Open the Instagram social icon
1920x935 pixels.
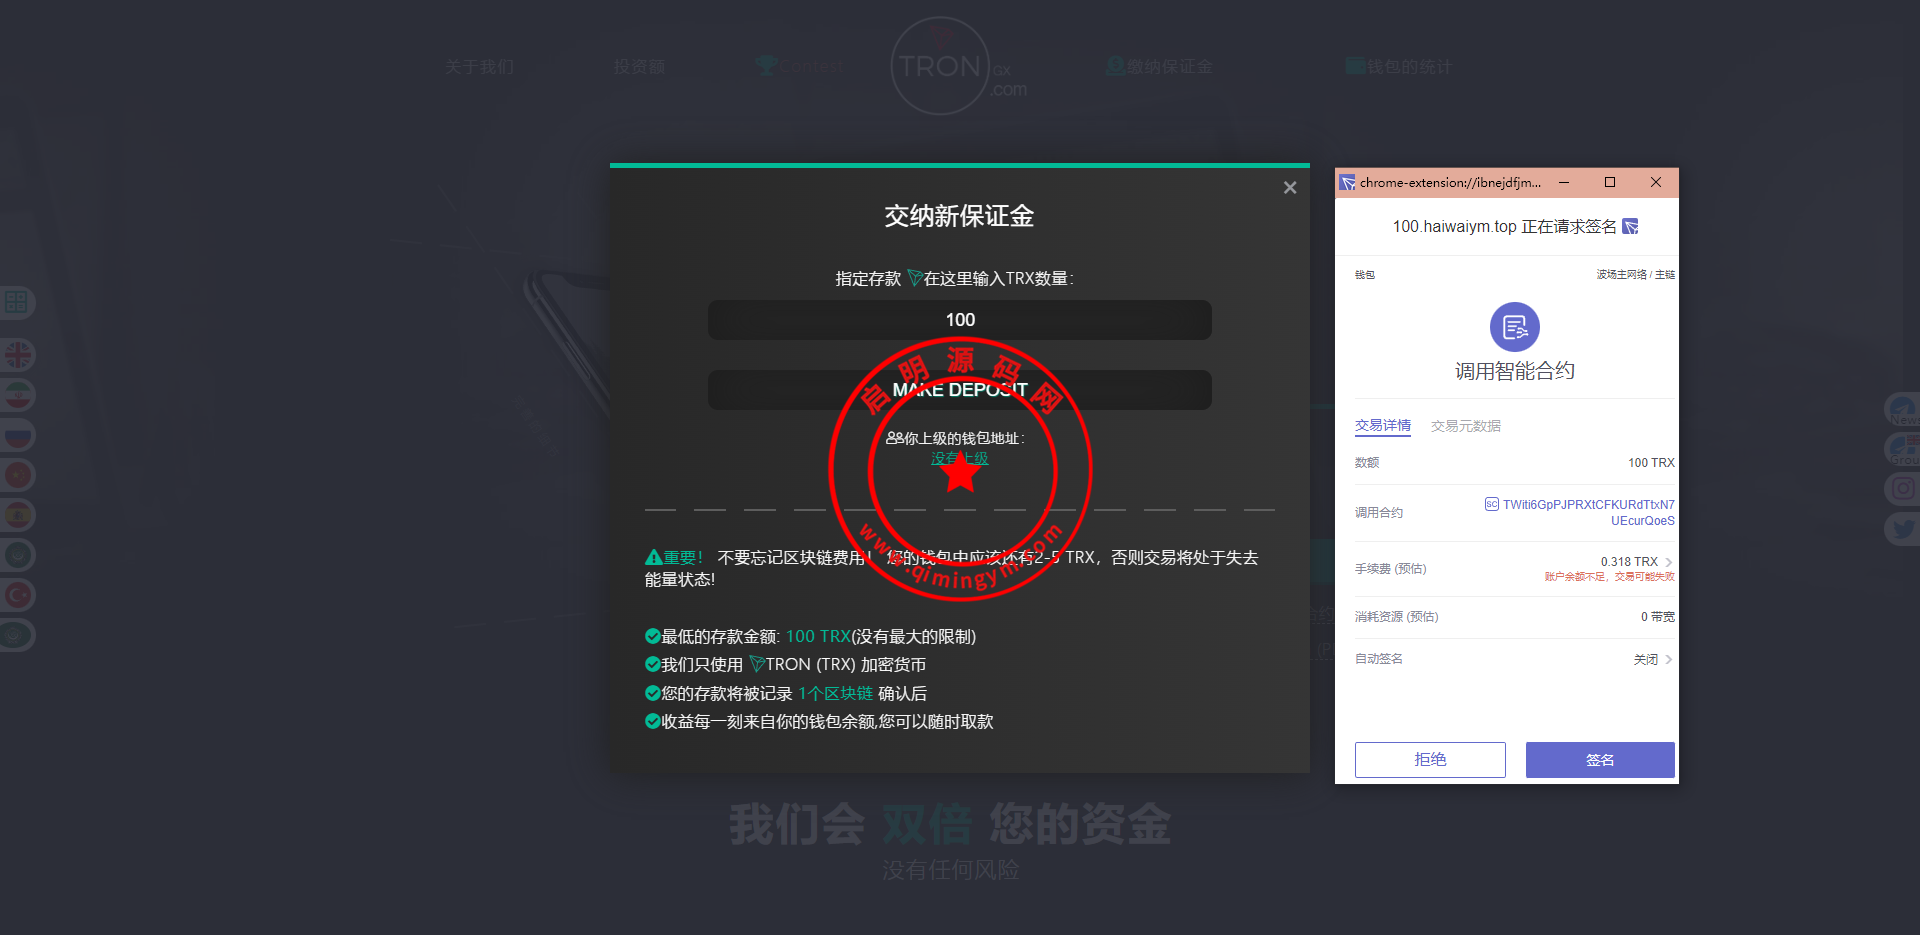coord(1902,488)
